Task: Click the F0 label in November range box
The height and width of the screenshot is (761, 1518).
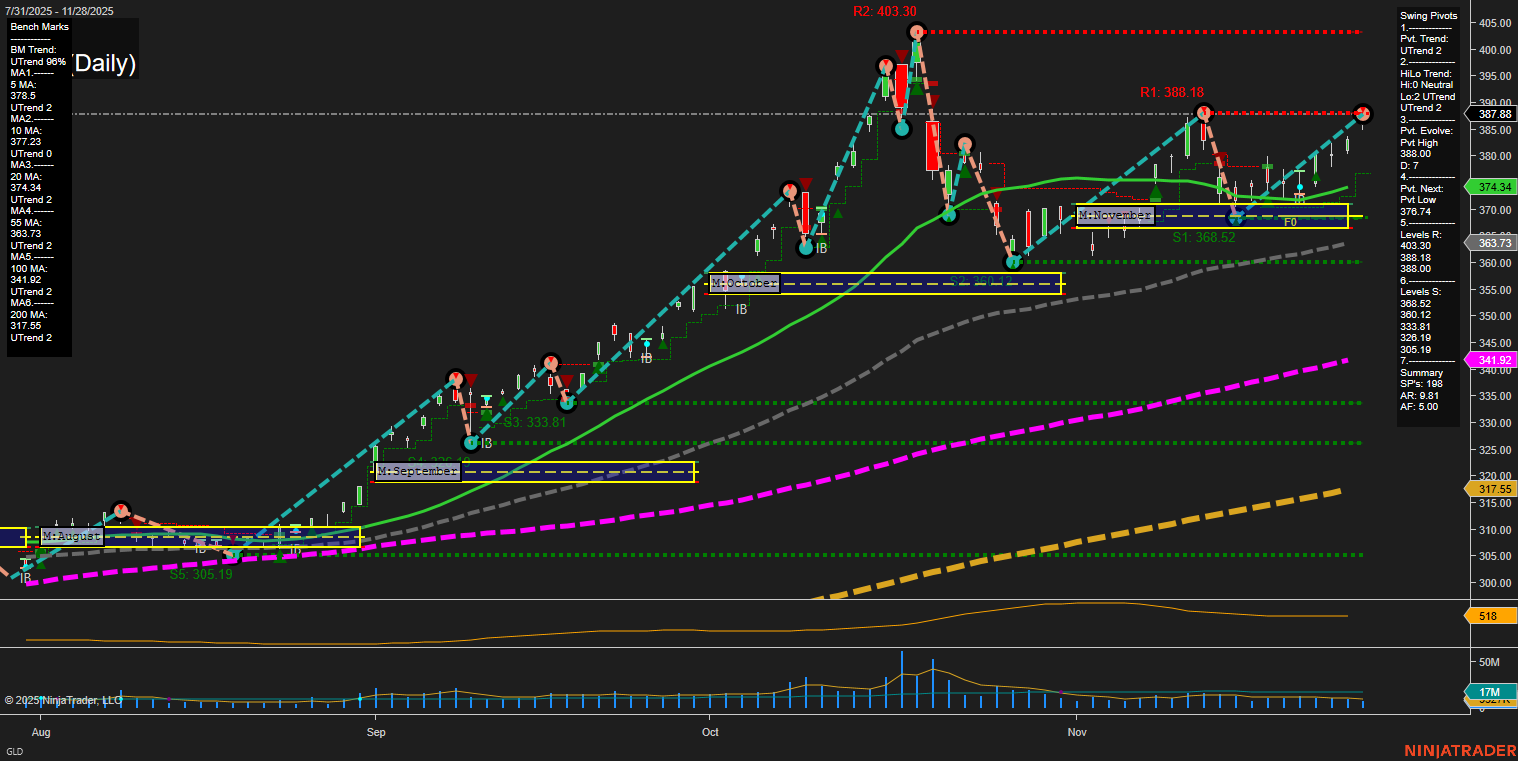Action: pyautogui.click(x=1290, y=222)
